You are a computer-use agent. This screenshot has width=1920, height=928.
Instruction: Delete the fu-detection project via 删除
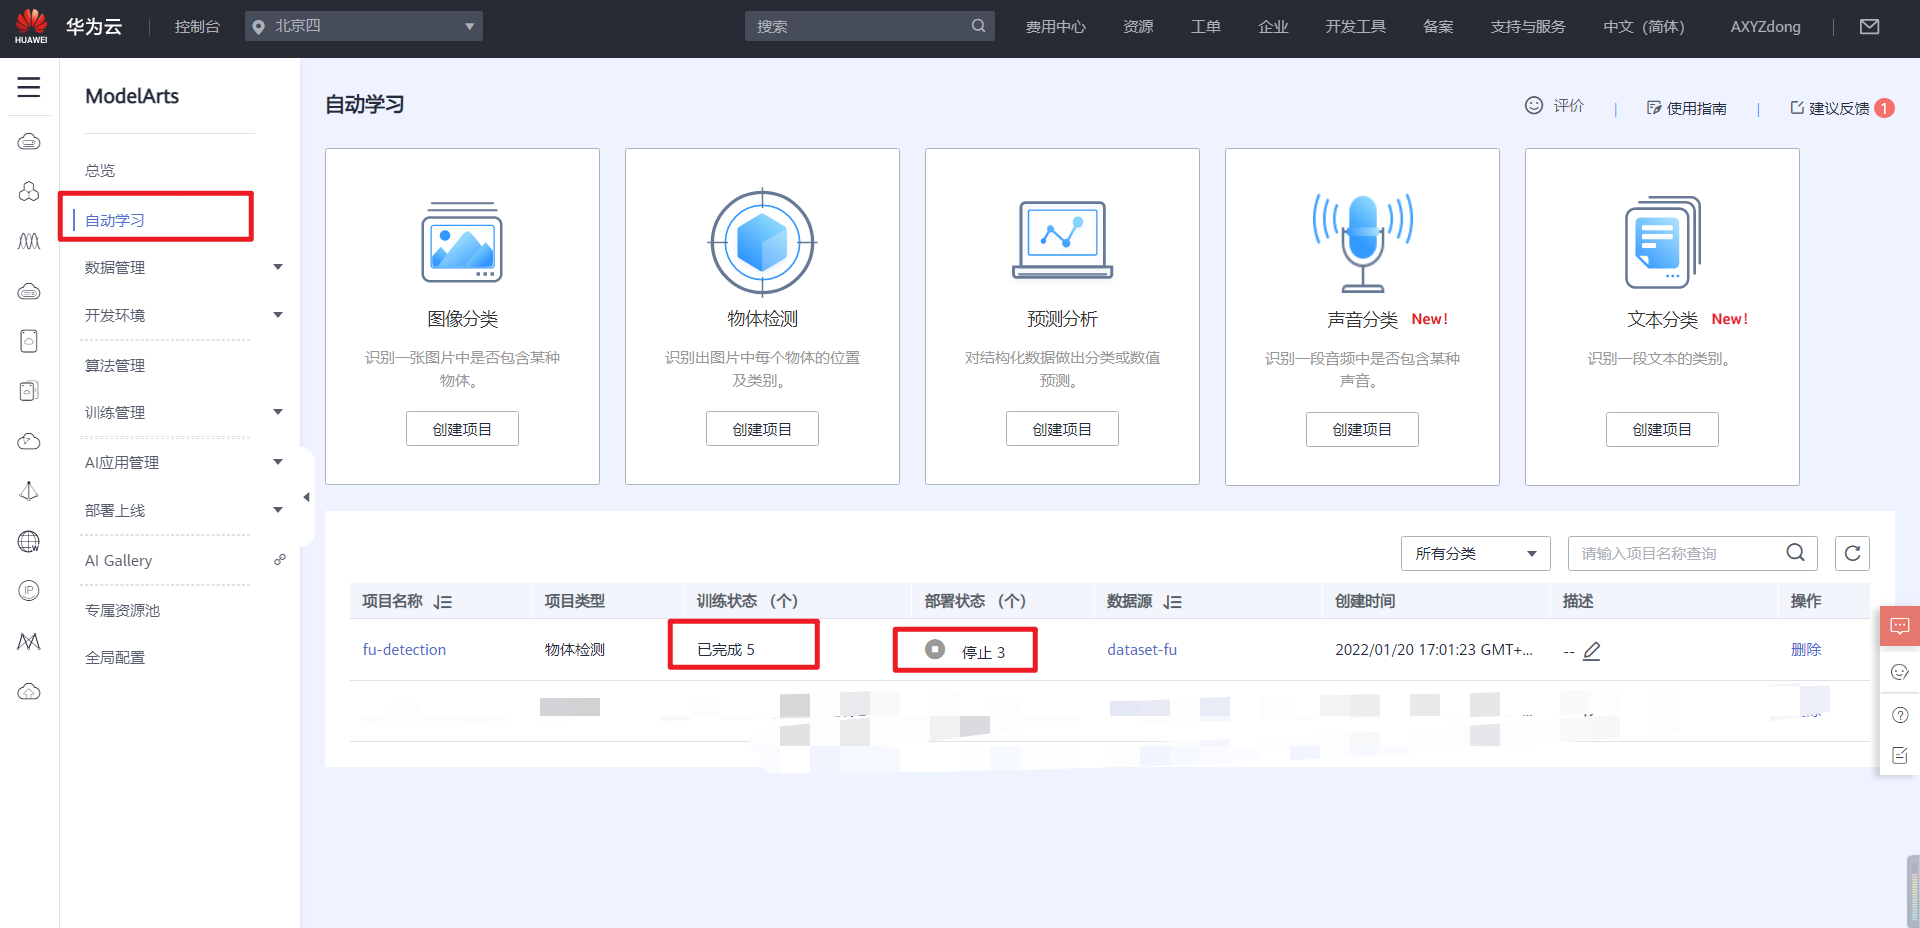tap(1806, 650)
